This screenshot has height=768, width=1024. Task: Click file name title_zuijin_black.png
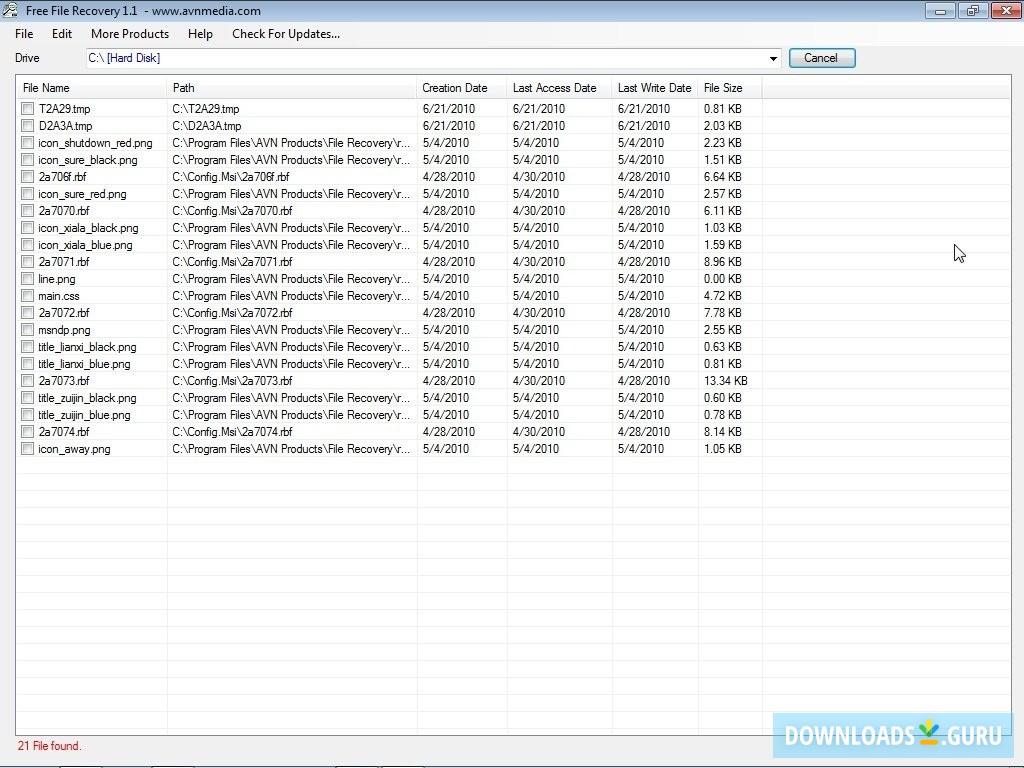[88, 398]
